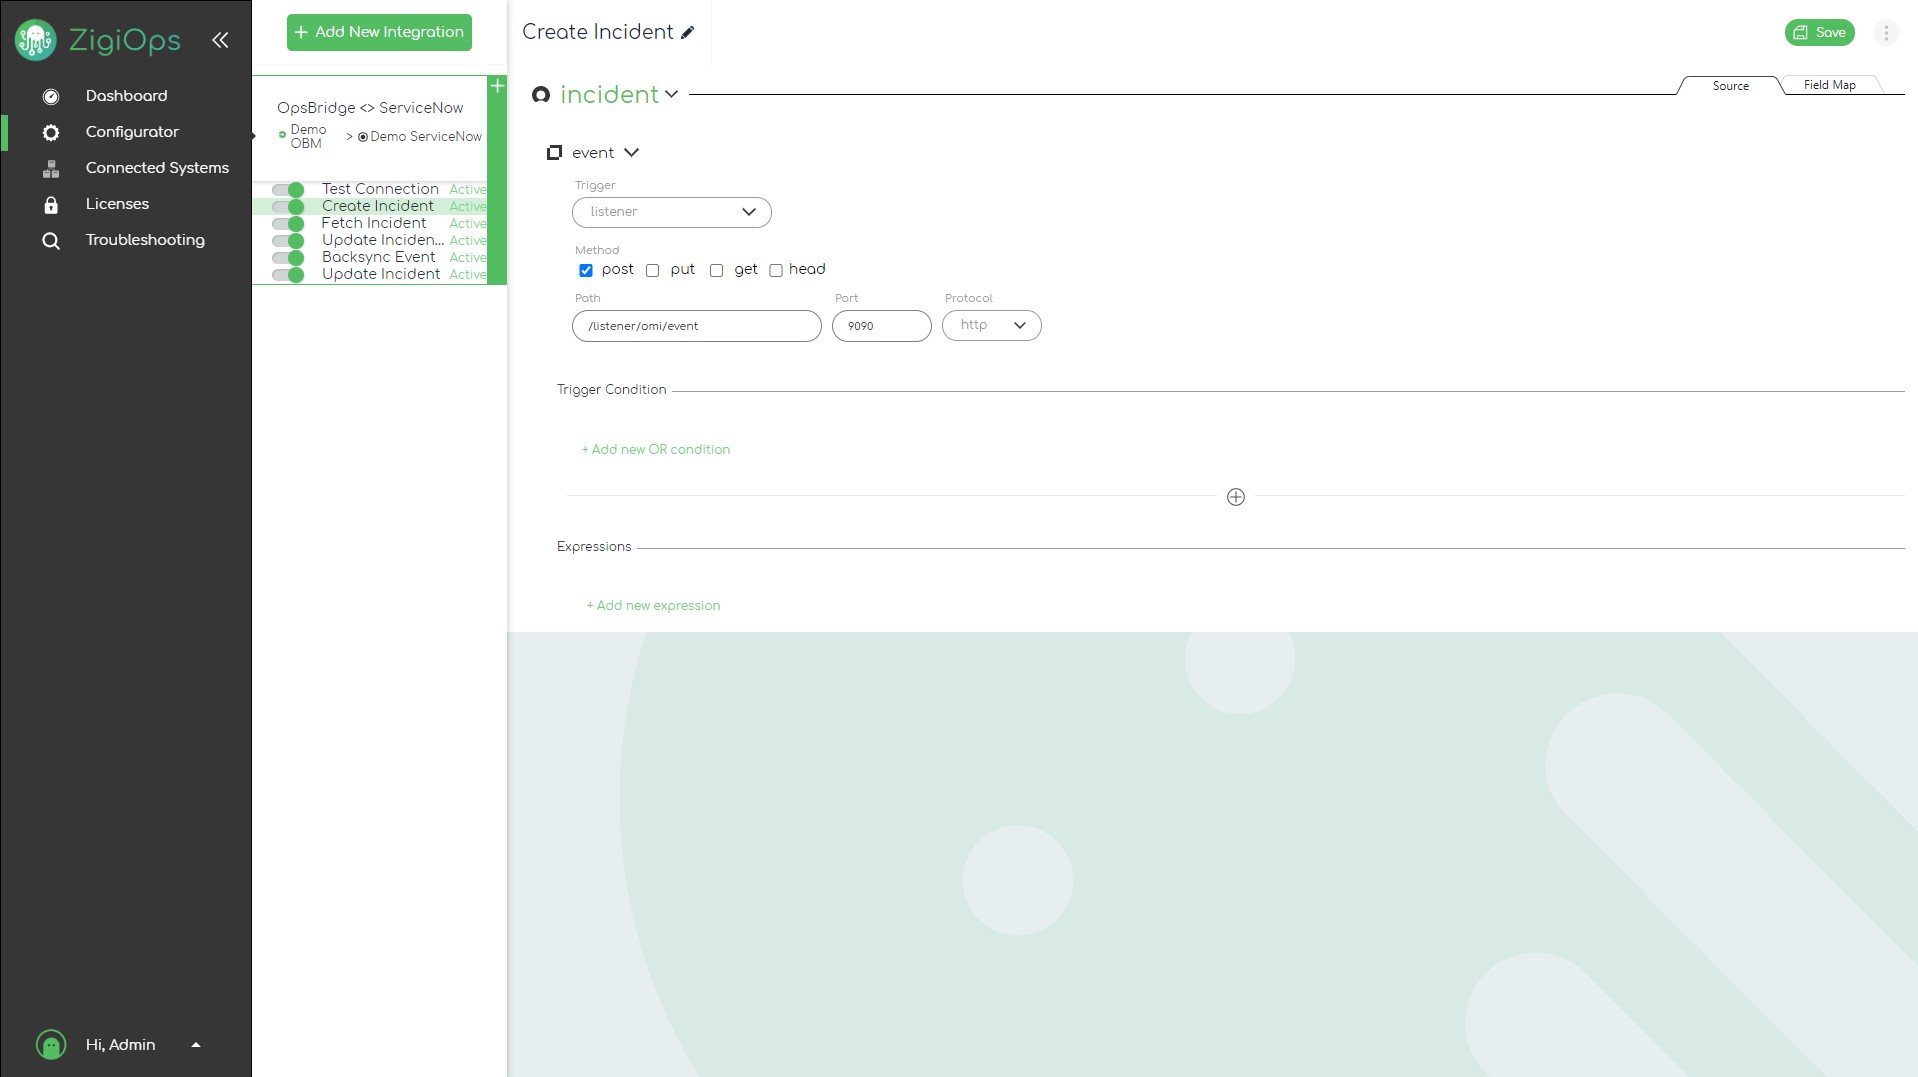
Task: Enable the get method checkbox
Action: point(717,271)
